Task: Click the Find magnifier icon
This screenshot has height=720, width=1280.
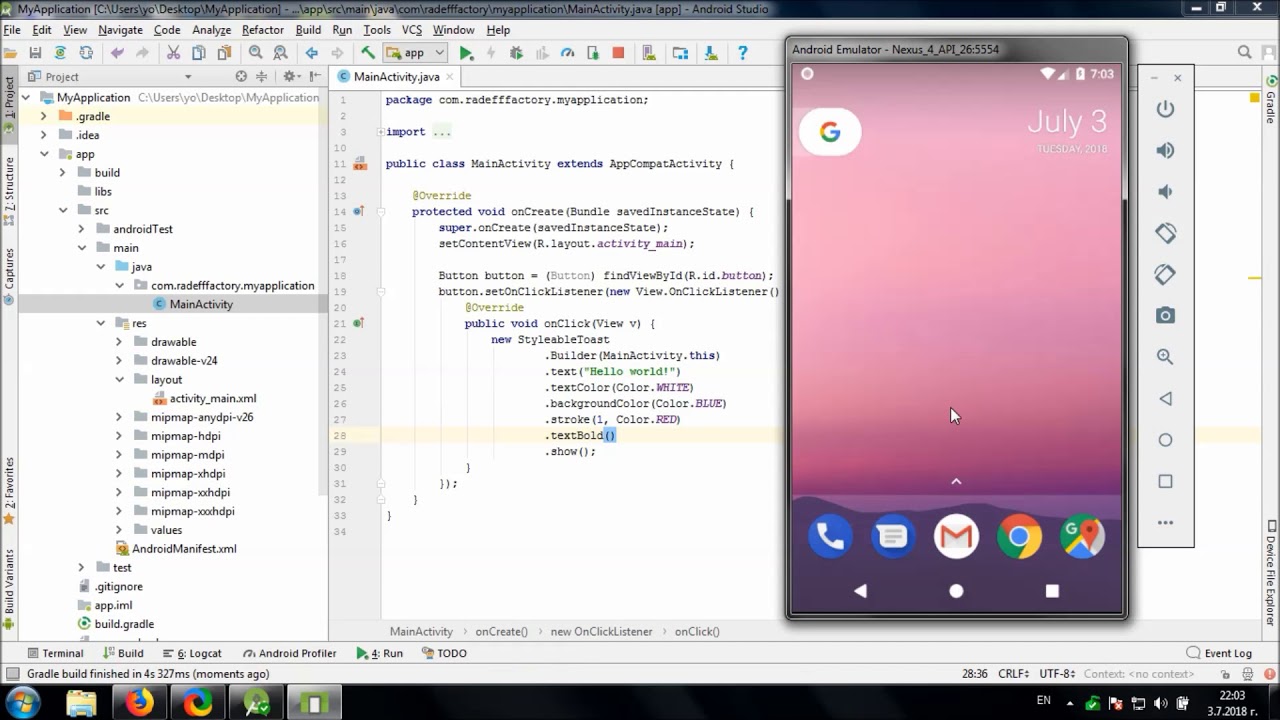Action: point(256,53)
